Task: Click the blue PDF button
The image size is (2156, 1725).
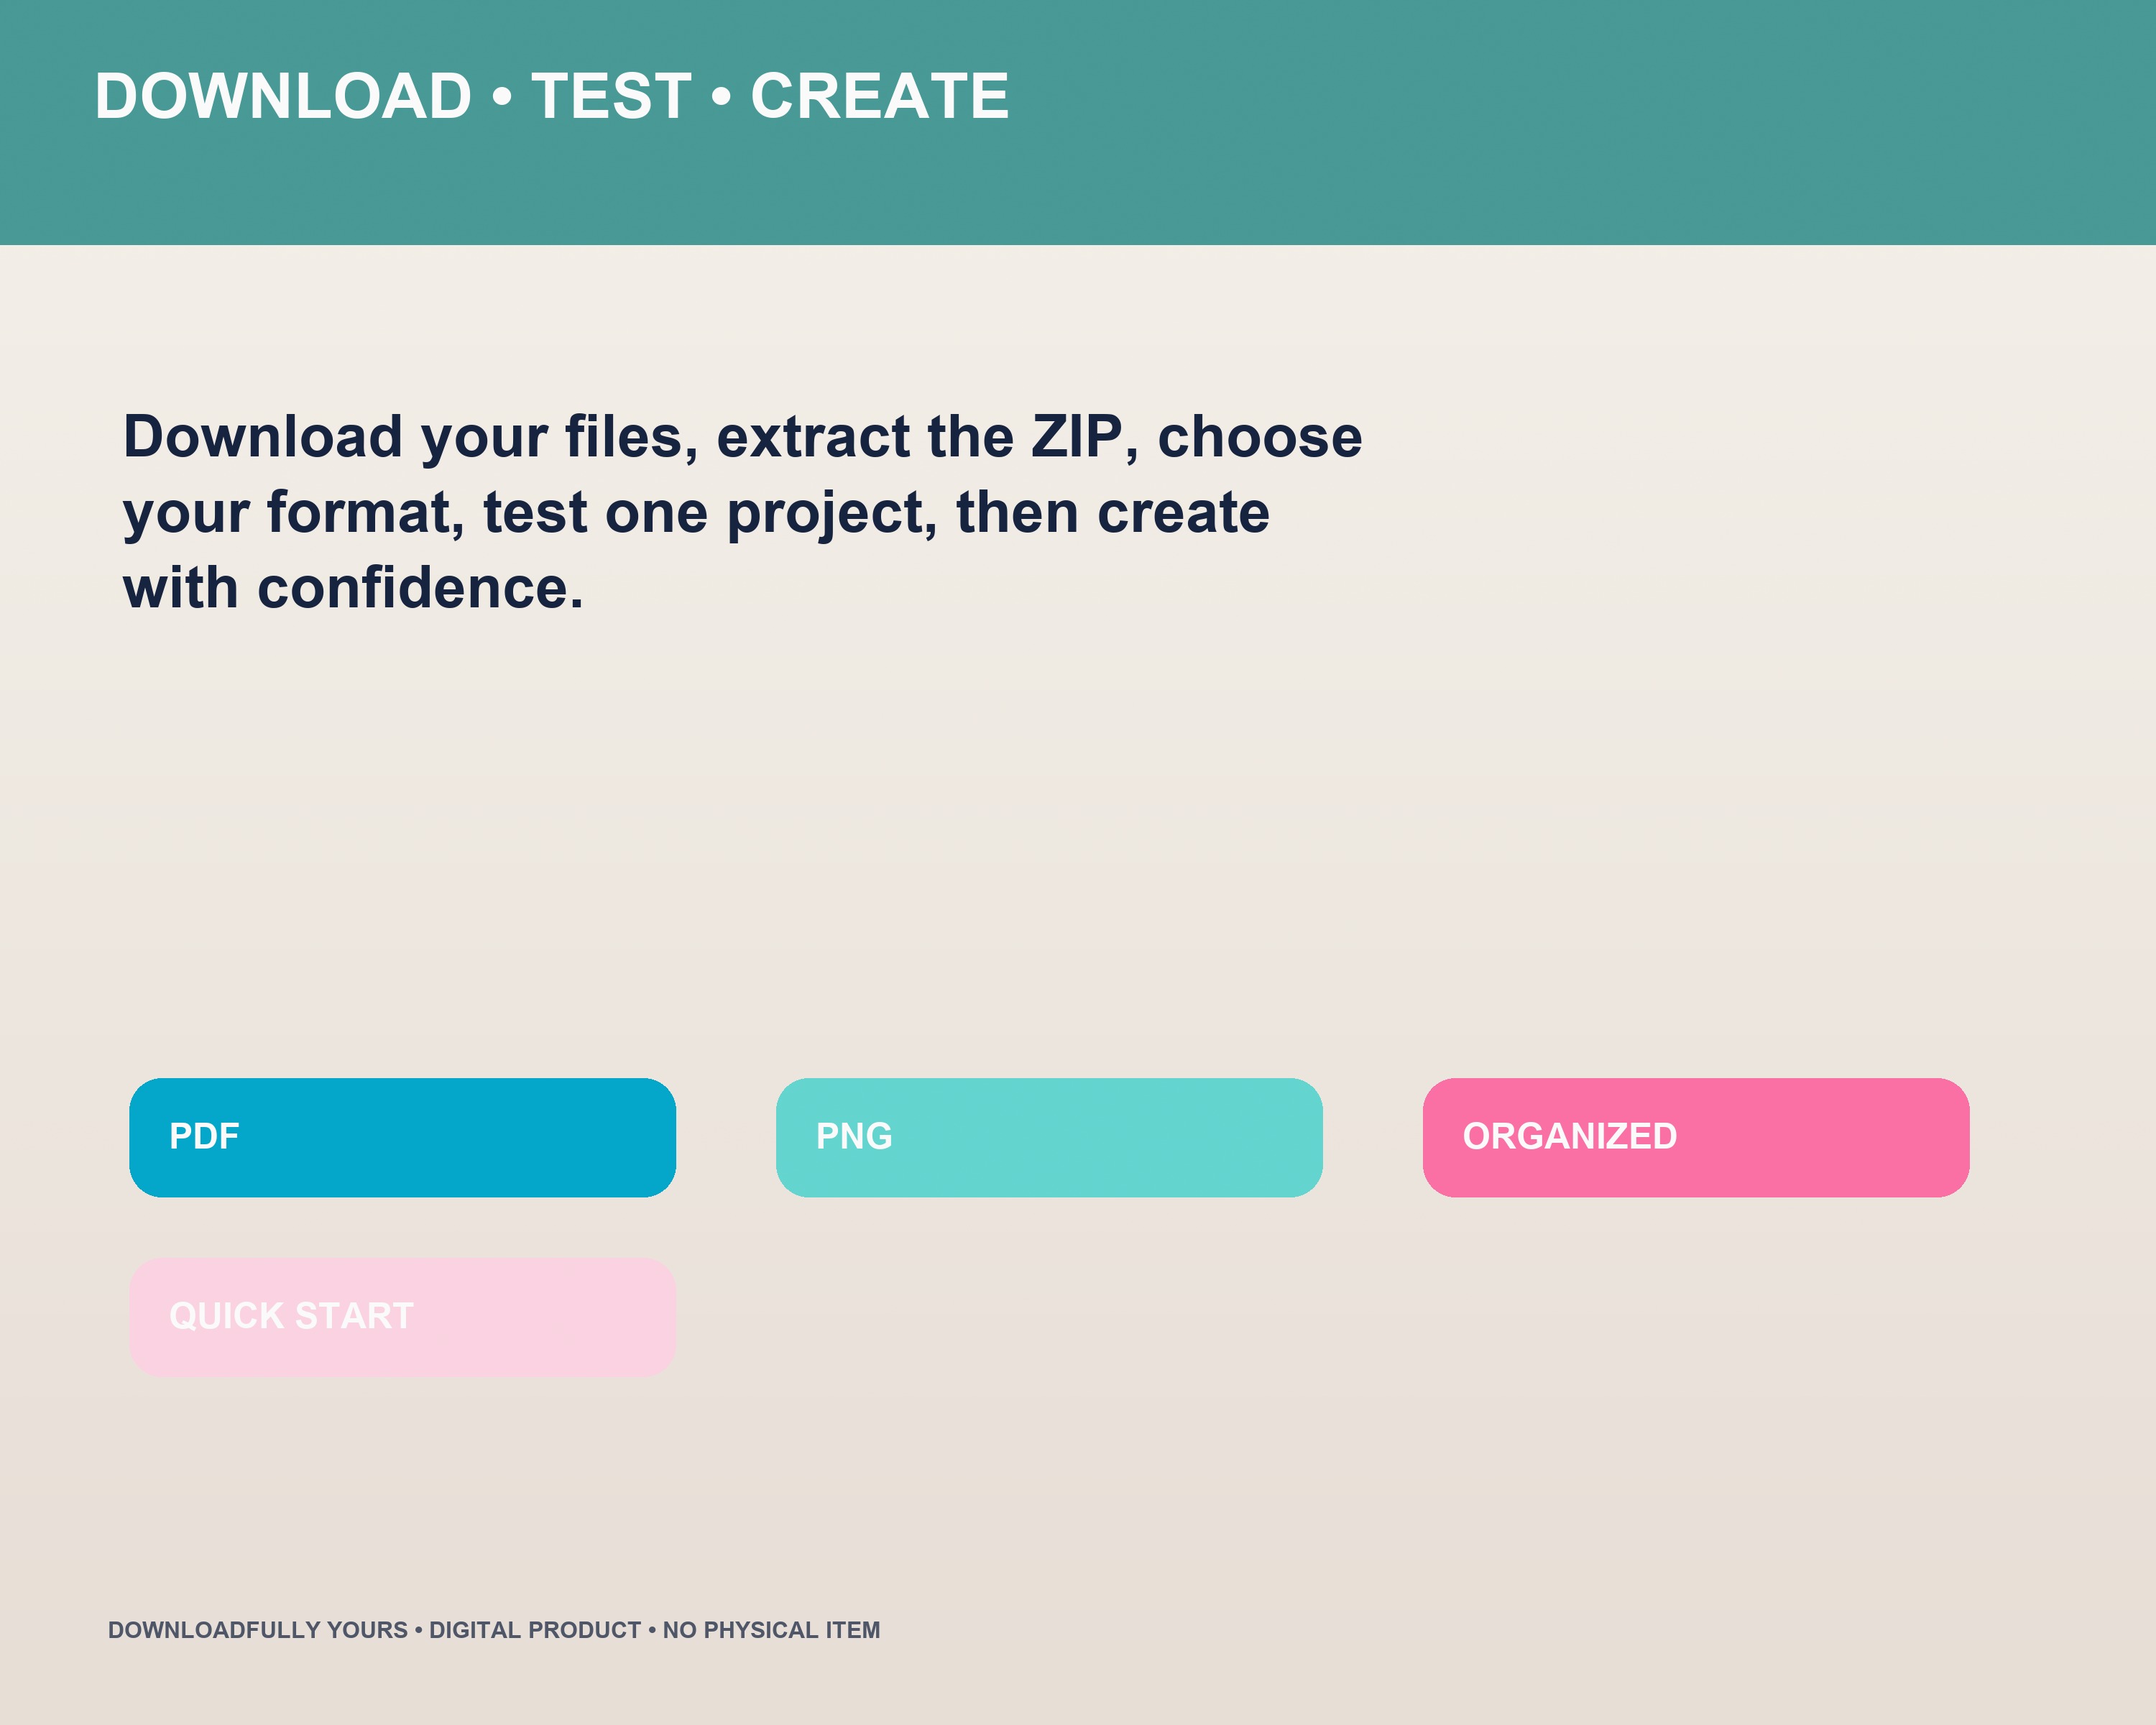Action: [402, 1137]
